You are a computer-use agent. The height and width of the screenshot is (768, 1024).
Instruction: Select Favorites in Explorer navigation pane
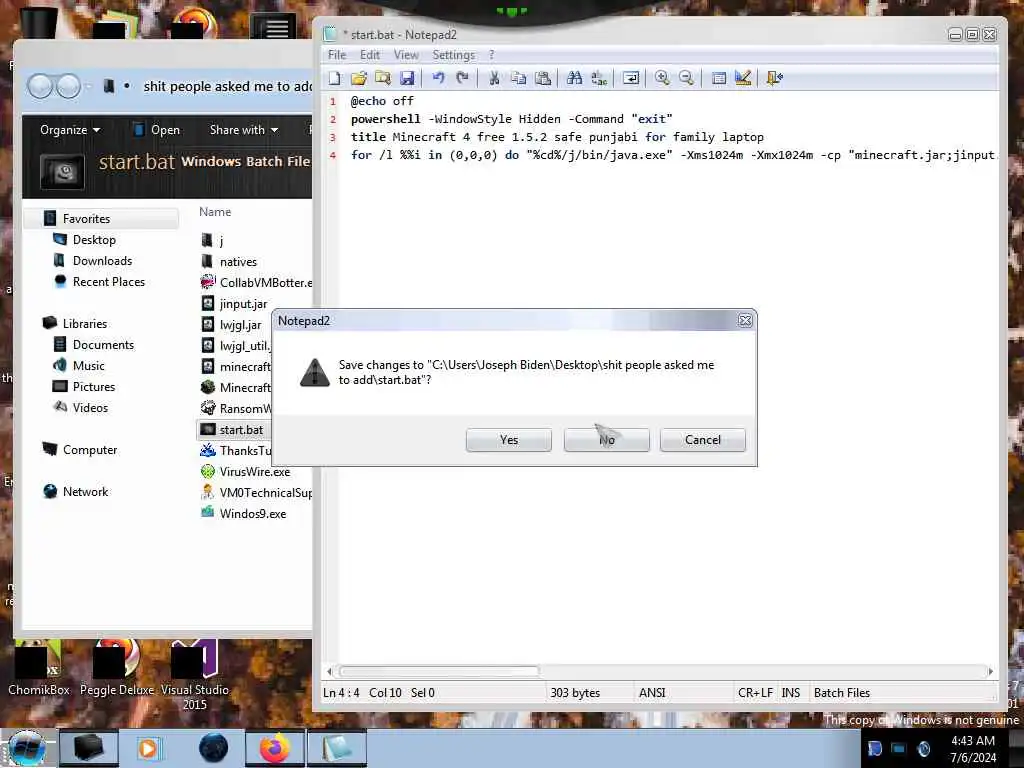click(86, 219)
